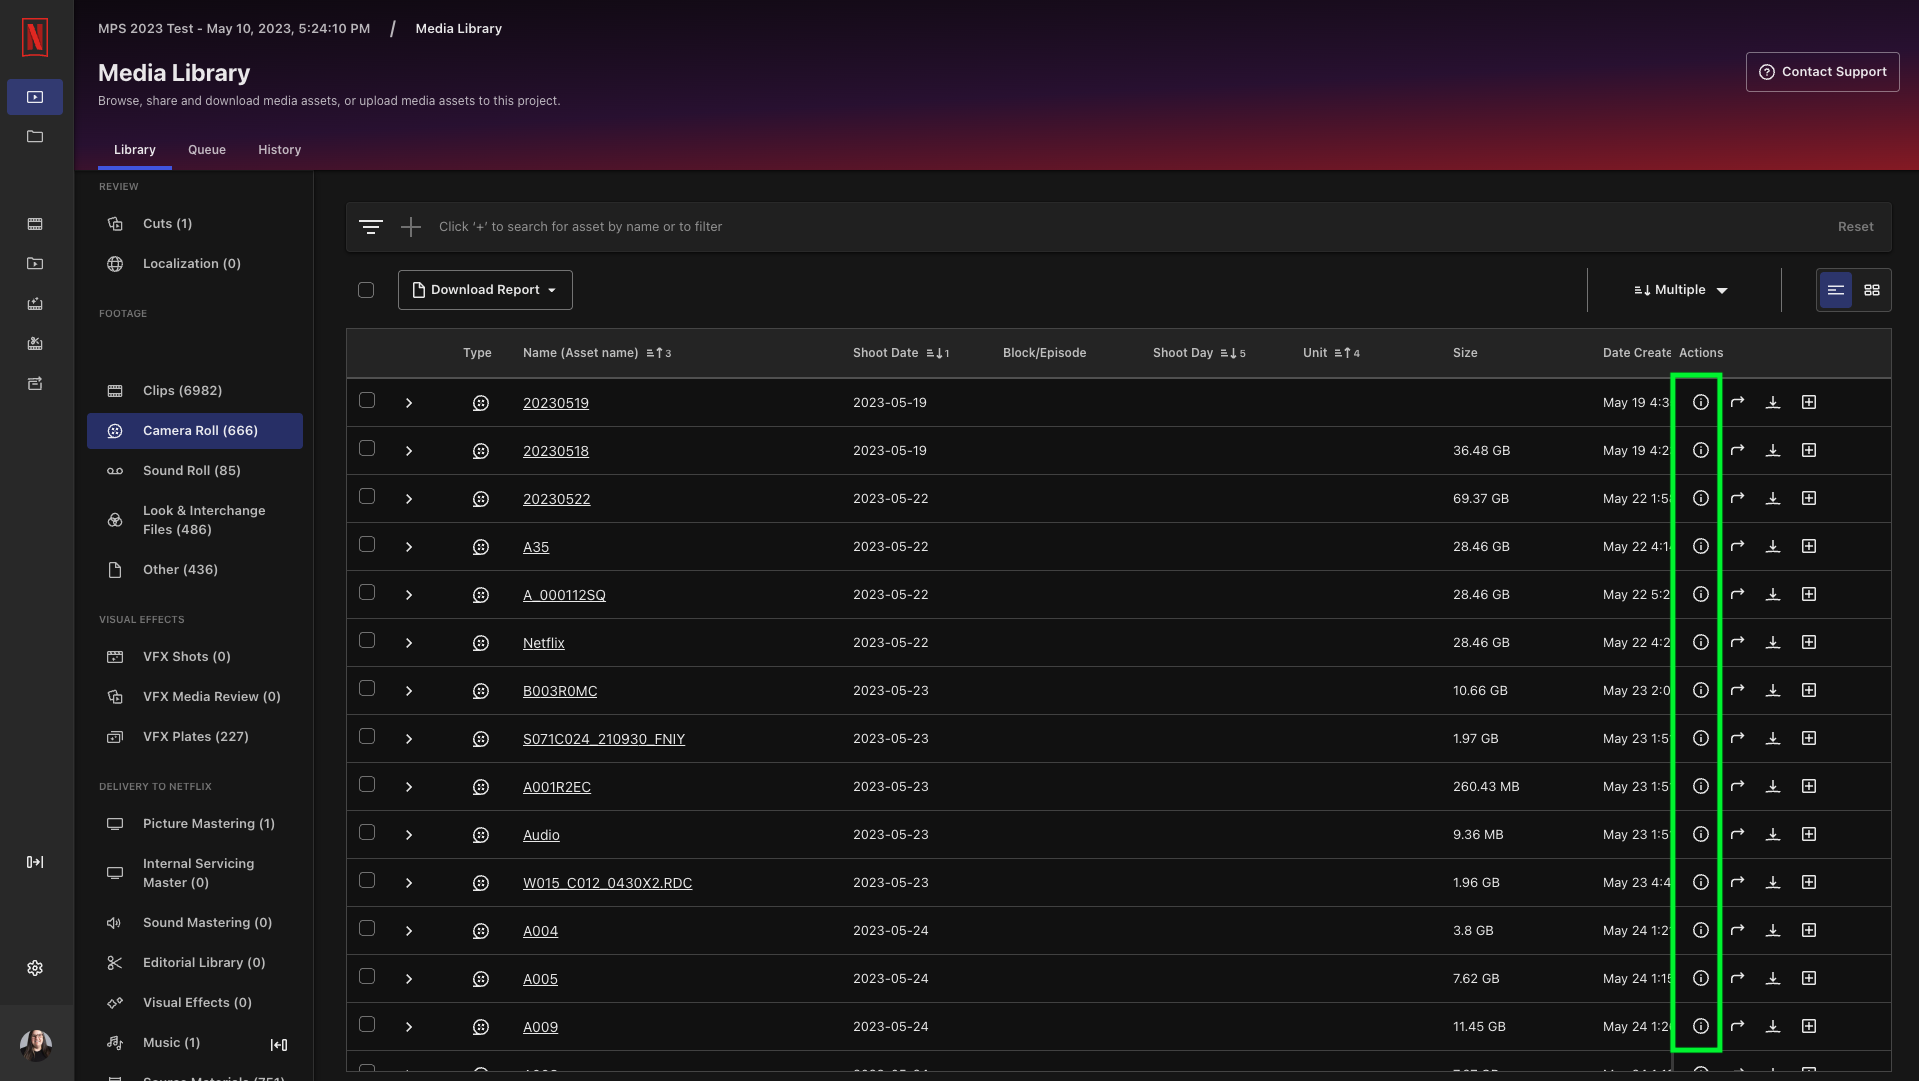1919x1081 pixels.
Task: Switch to the Queue tab
Action: click(207, 150)
